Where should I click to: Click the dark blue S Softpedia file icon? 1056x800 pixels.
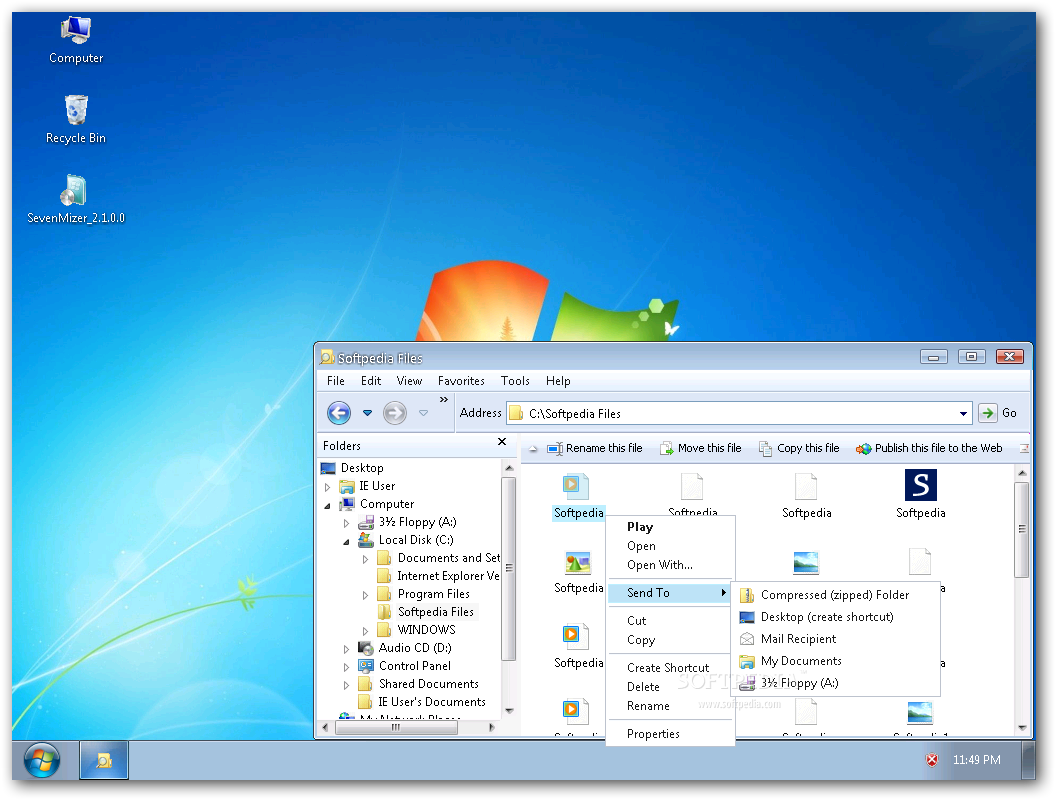click(921, 485)
